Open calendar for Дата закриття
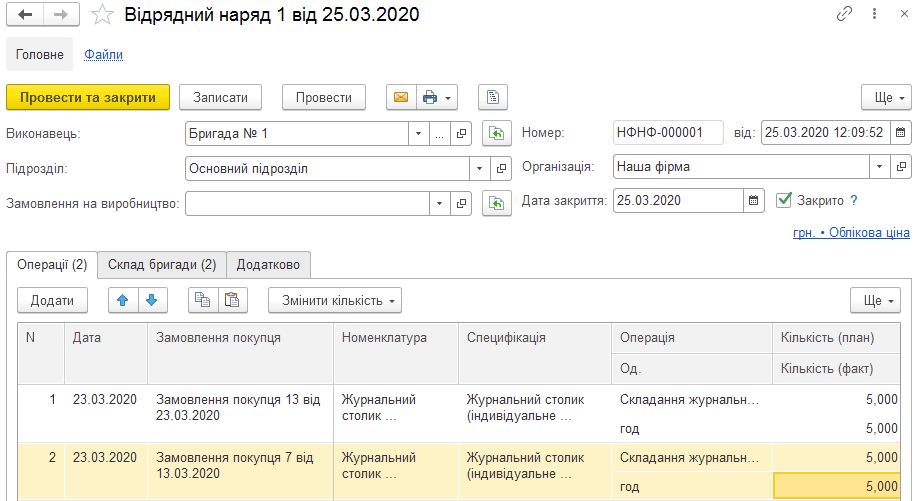The height and width of the screenshot is (501, 918). (x=753, y=201)
